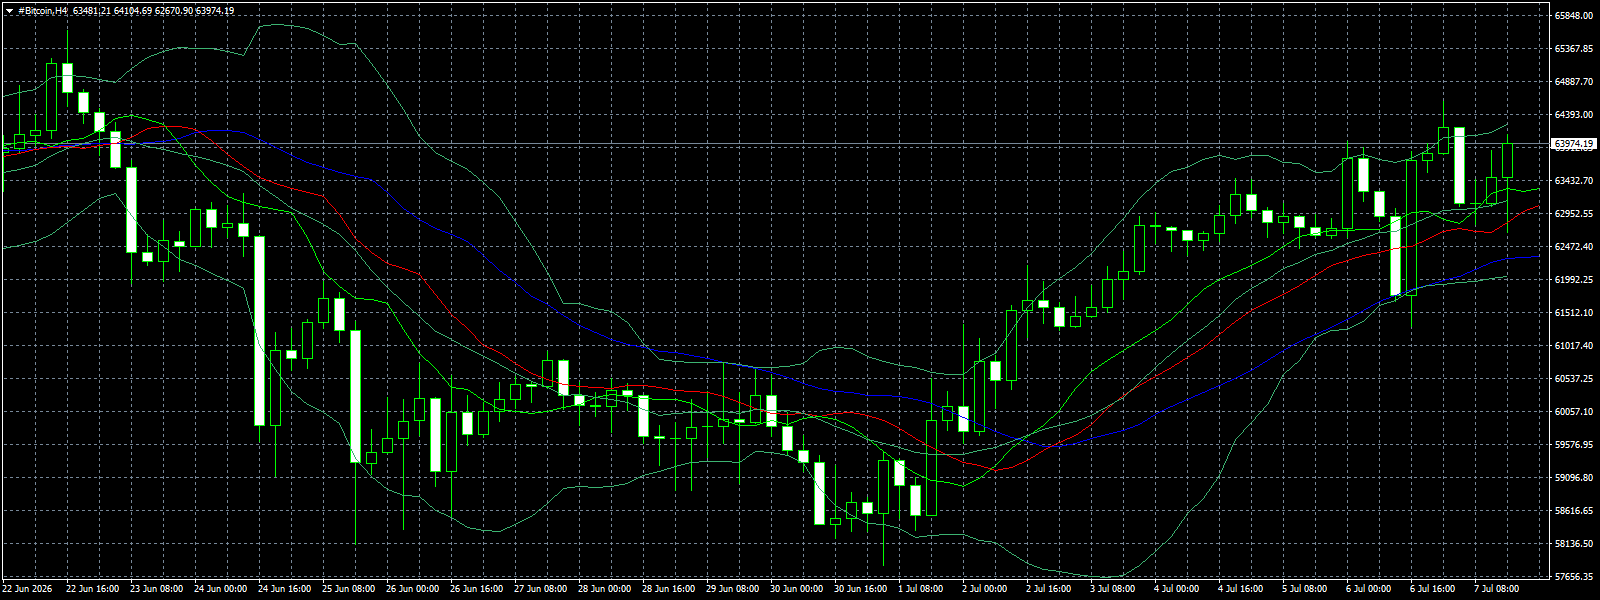Click the 25 Jun 08:00 time label
The height and width of the screenshot is (600, 1600).
pyautogui.click(x=348, y=589)
